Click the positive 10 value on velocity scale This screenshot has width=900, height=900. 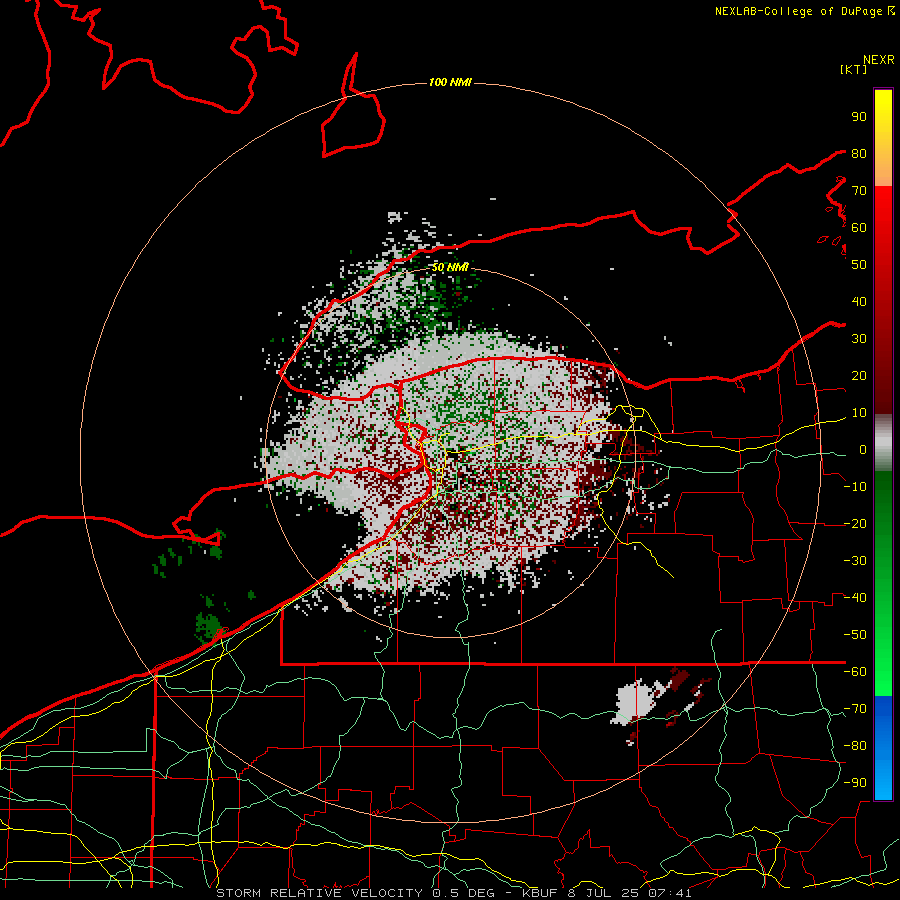[859, 413]
